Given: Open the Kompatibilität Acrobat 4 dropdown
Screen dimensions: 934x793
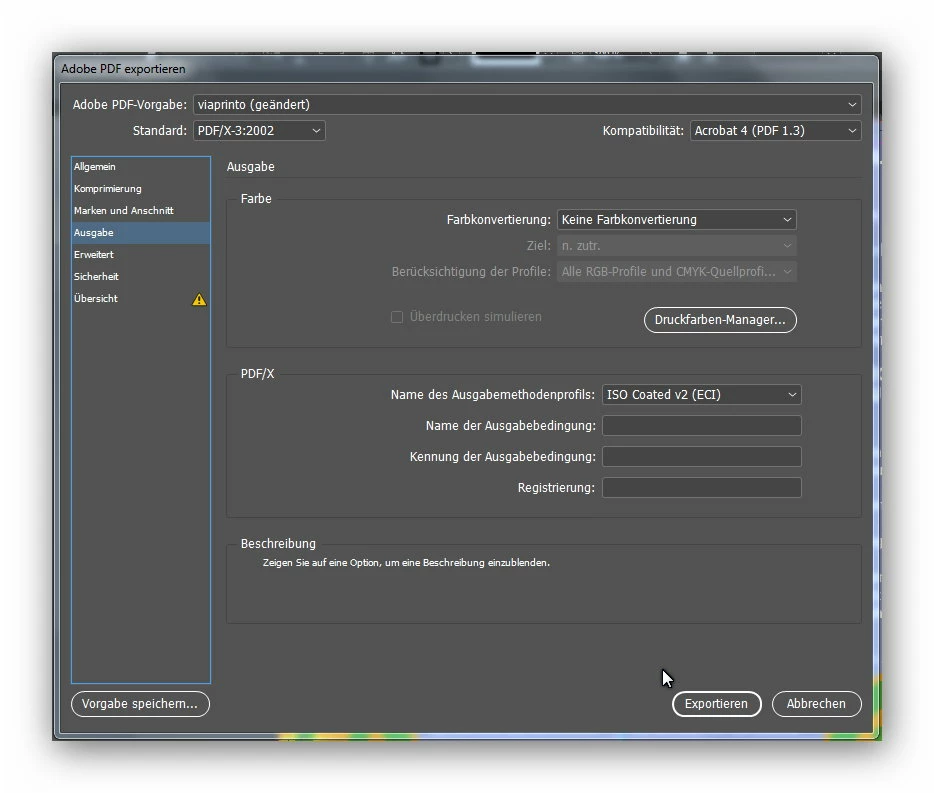Looking at the screenshot, I should click(776, 130).
